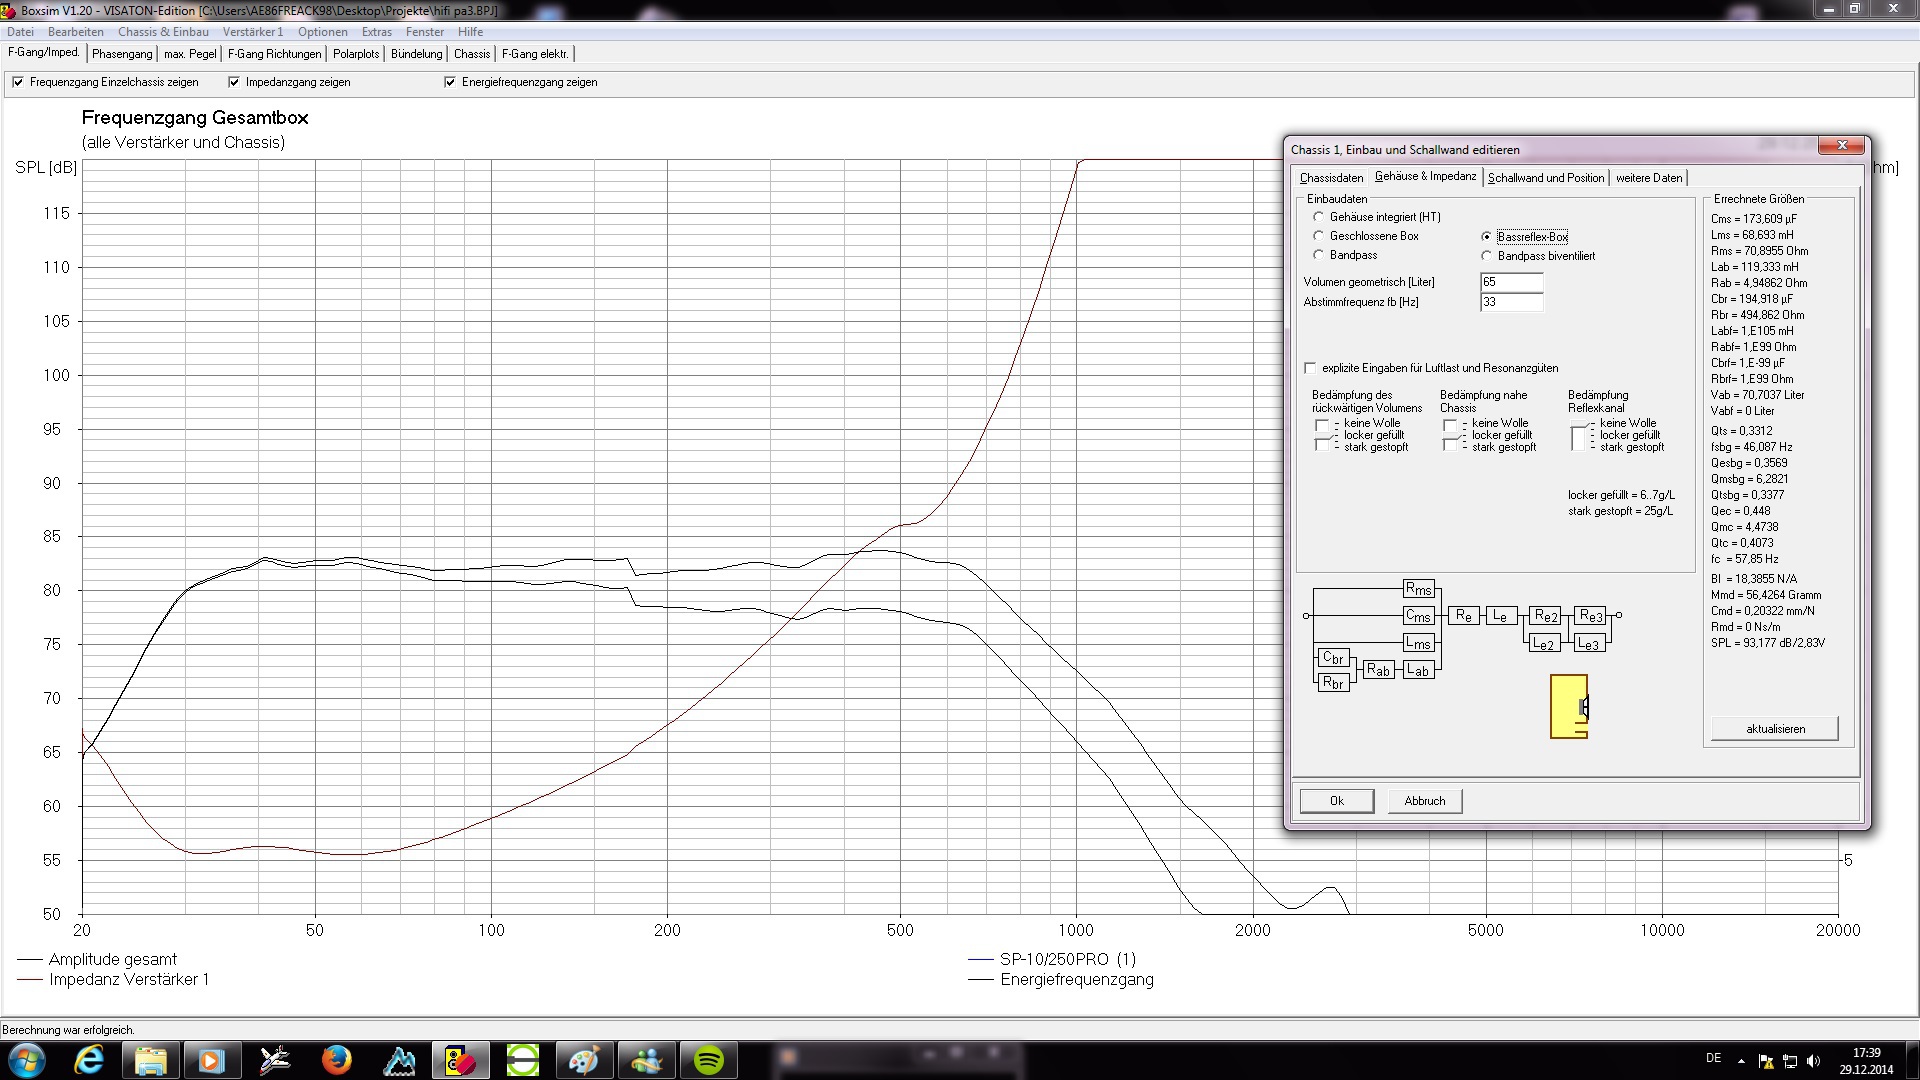The height and width of the screenshot is (1080, 1920).
Task: Open the Phasengang tab
Action: click(122, 54)
